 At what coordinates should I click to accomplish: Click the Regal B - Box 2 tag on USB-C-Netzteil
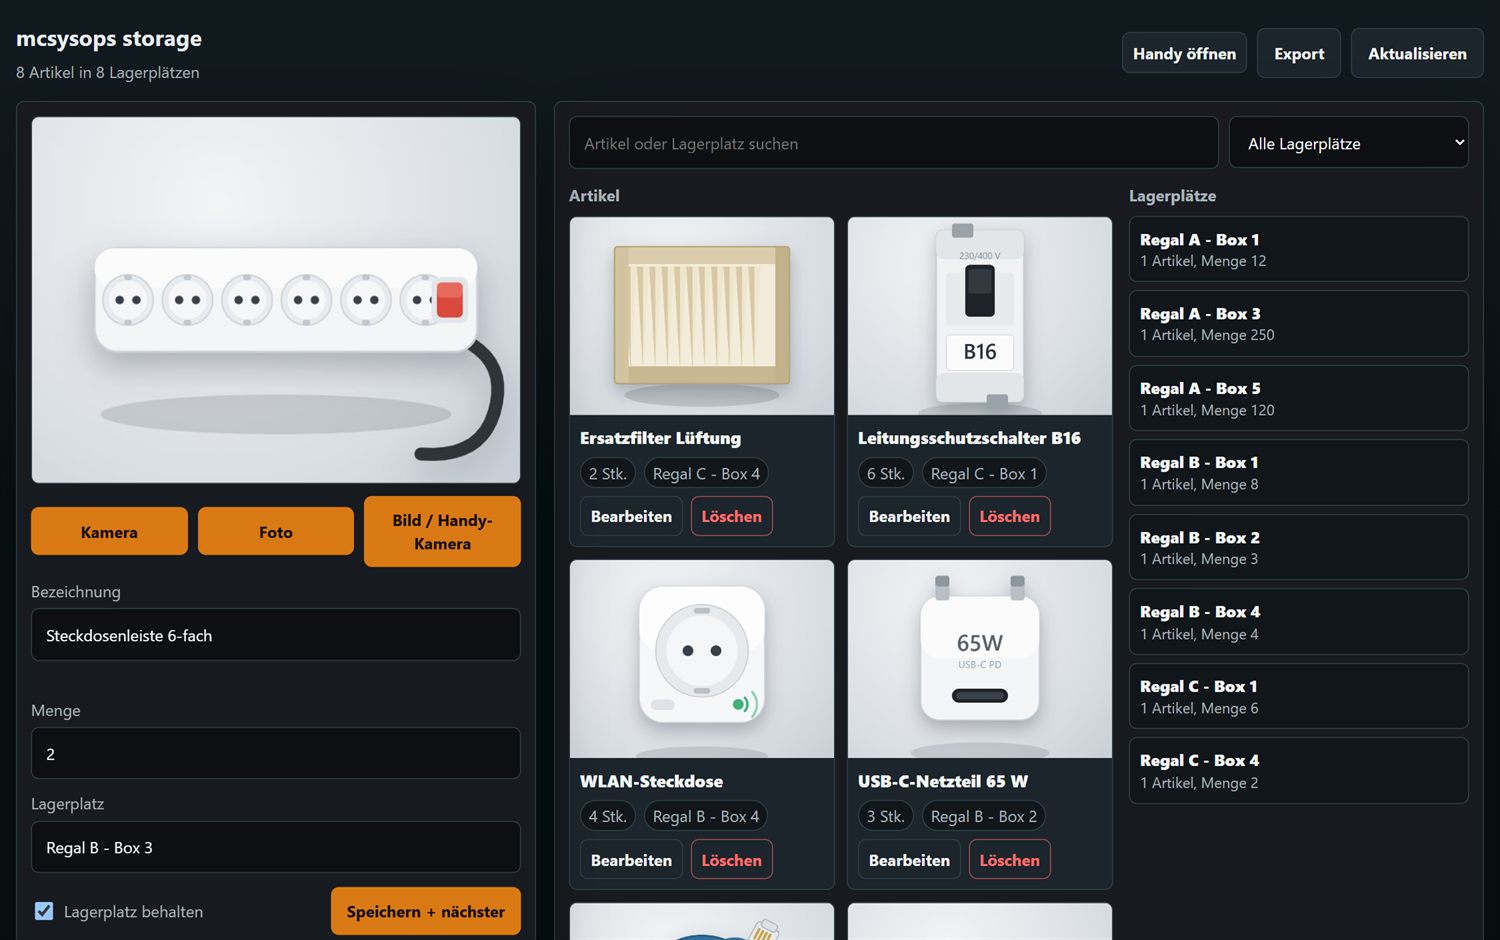[984, 817]
